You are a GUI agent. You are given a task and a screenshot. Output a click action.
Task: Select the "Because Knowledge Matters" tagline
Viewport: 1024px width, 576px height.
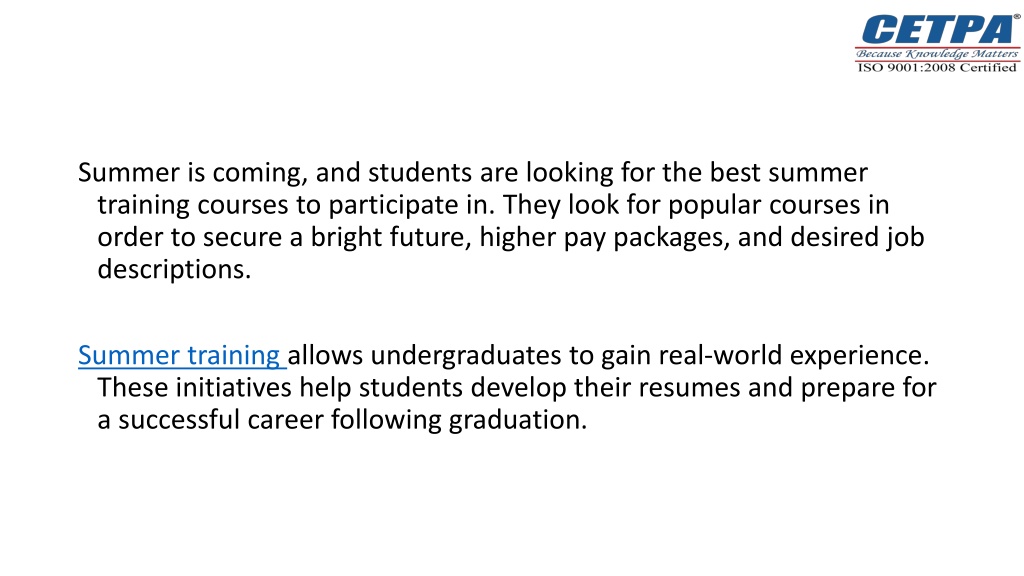[x=937, y=54]
